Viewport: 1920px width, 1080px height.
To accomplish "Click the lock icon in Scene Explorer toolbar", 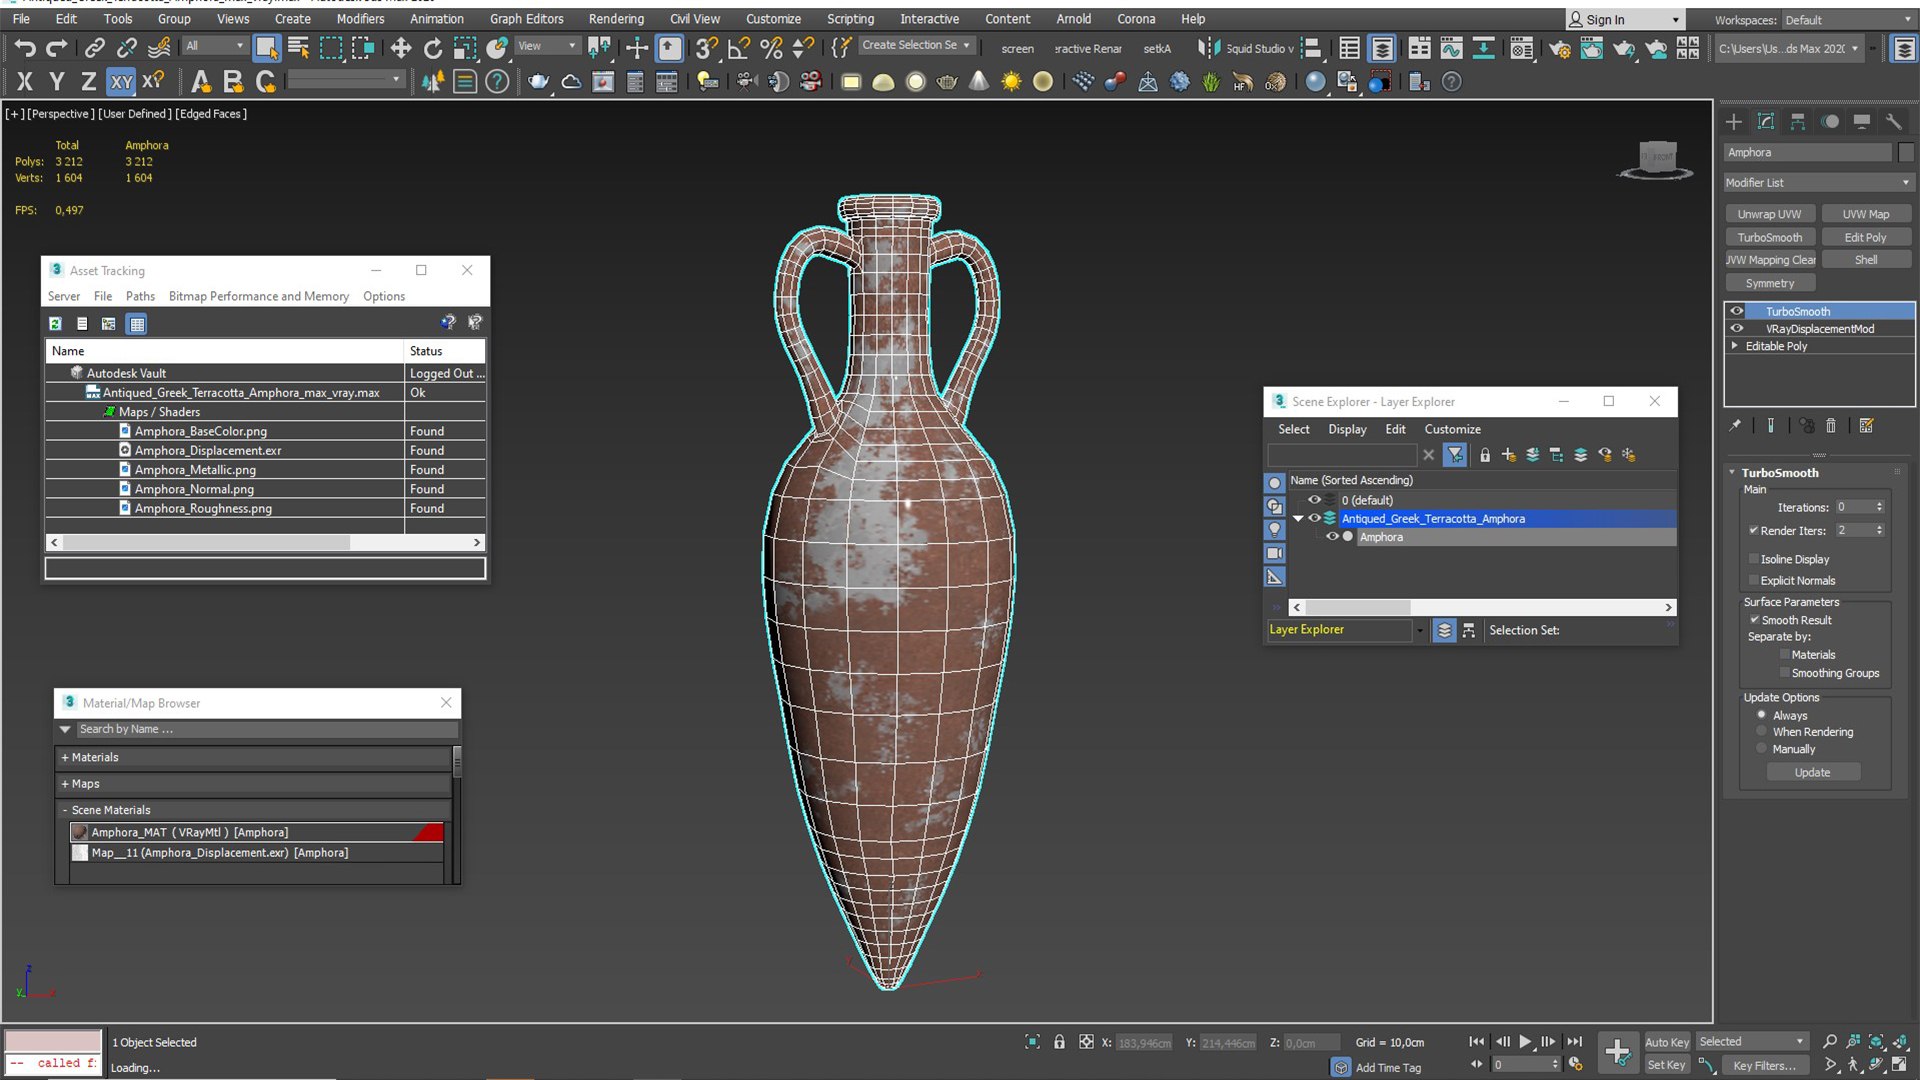I will 1485,456.
